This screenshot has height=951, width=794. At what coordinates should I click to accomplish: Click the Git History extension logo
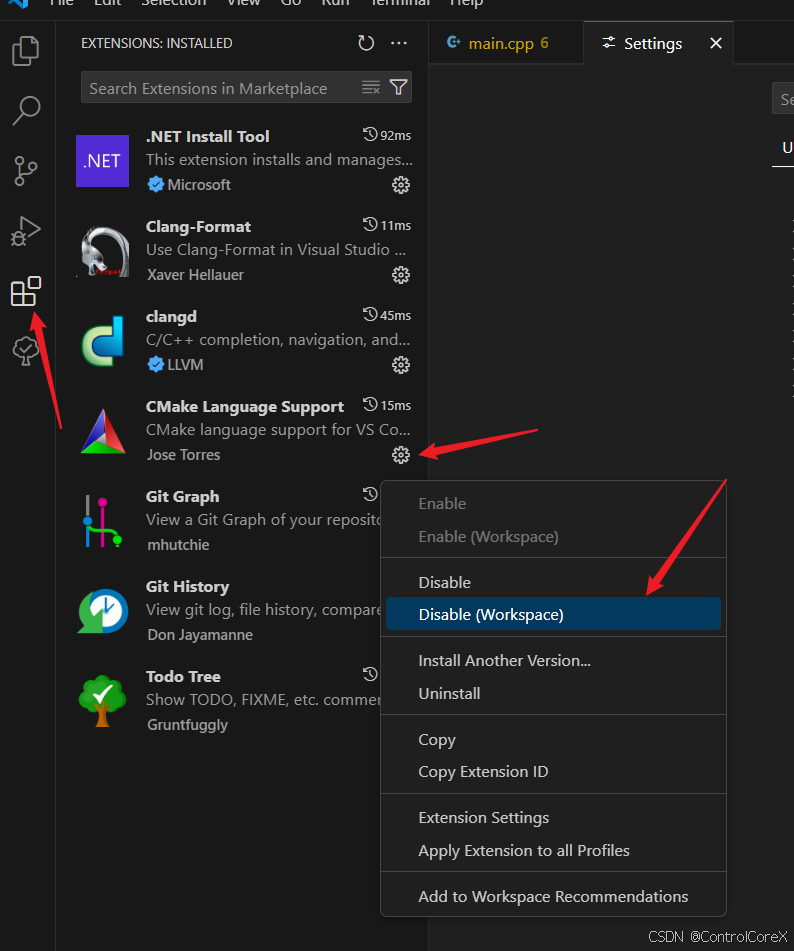[103, 611]
